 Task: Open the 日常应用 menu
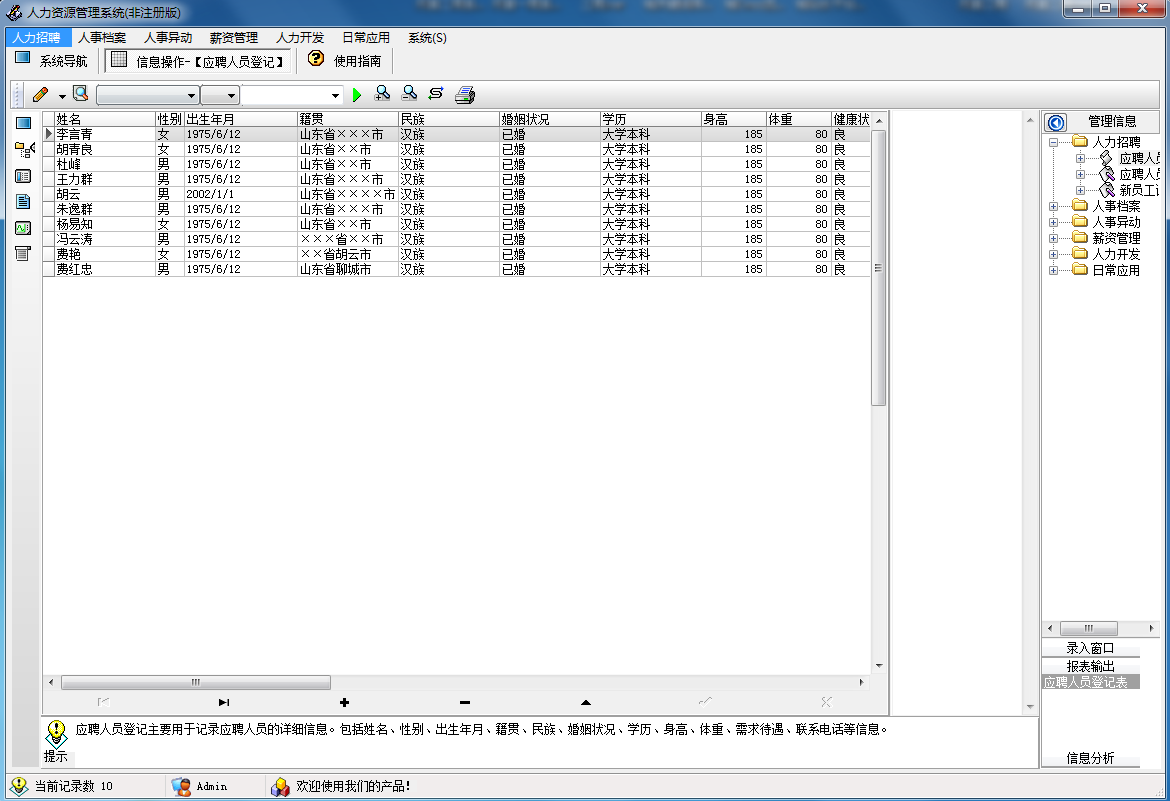tap(366, 37)
